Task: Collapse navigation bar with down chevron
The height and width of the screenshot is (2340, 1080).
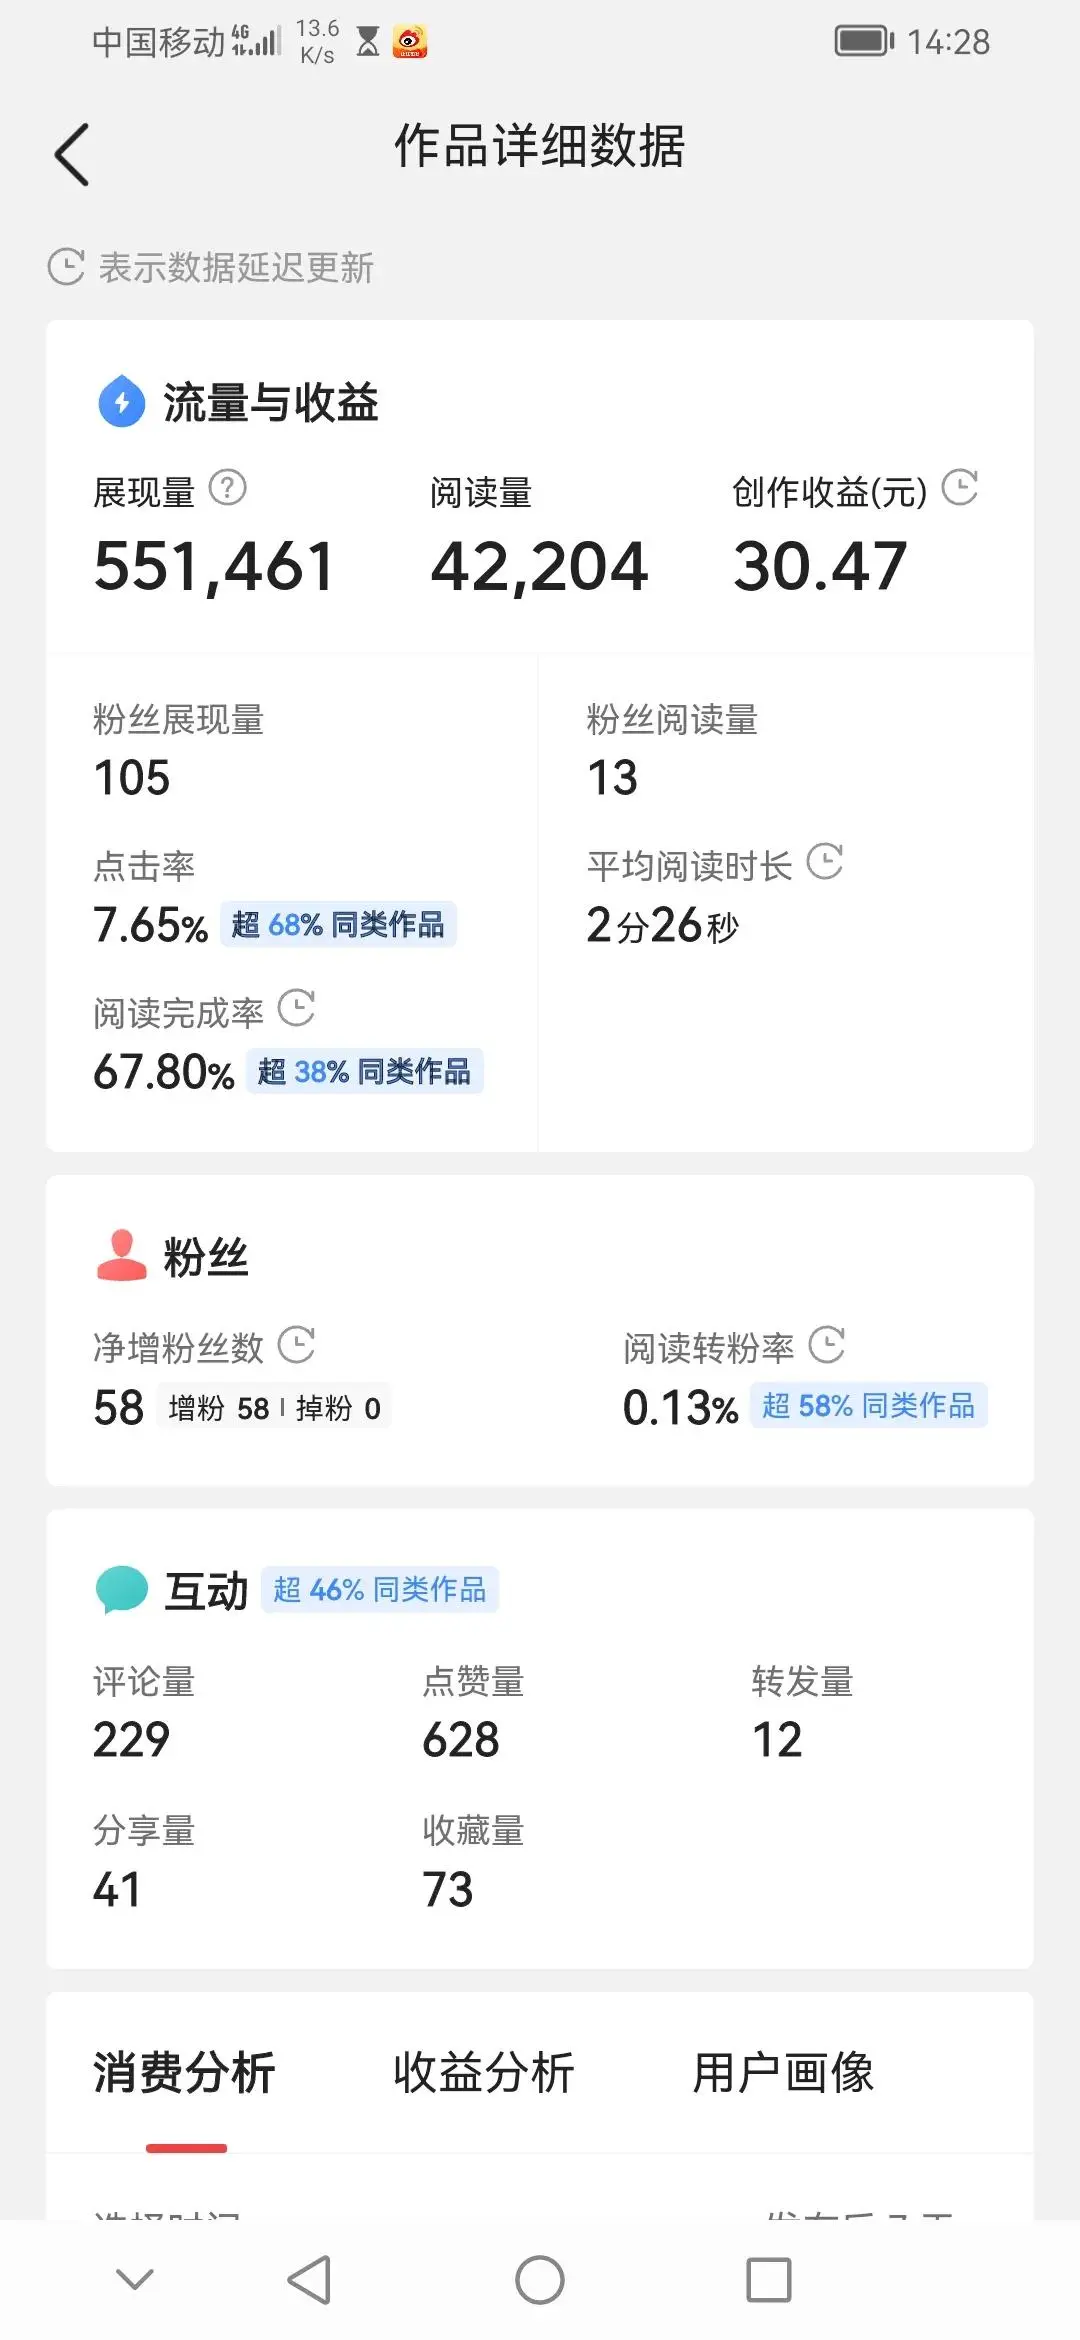Action: pos(135,2280)
